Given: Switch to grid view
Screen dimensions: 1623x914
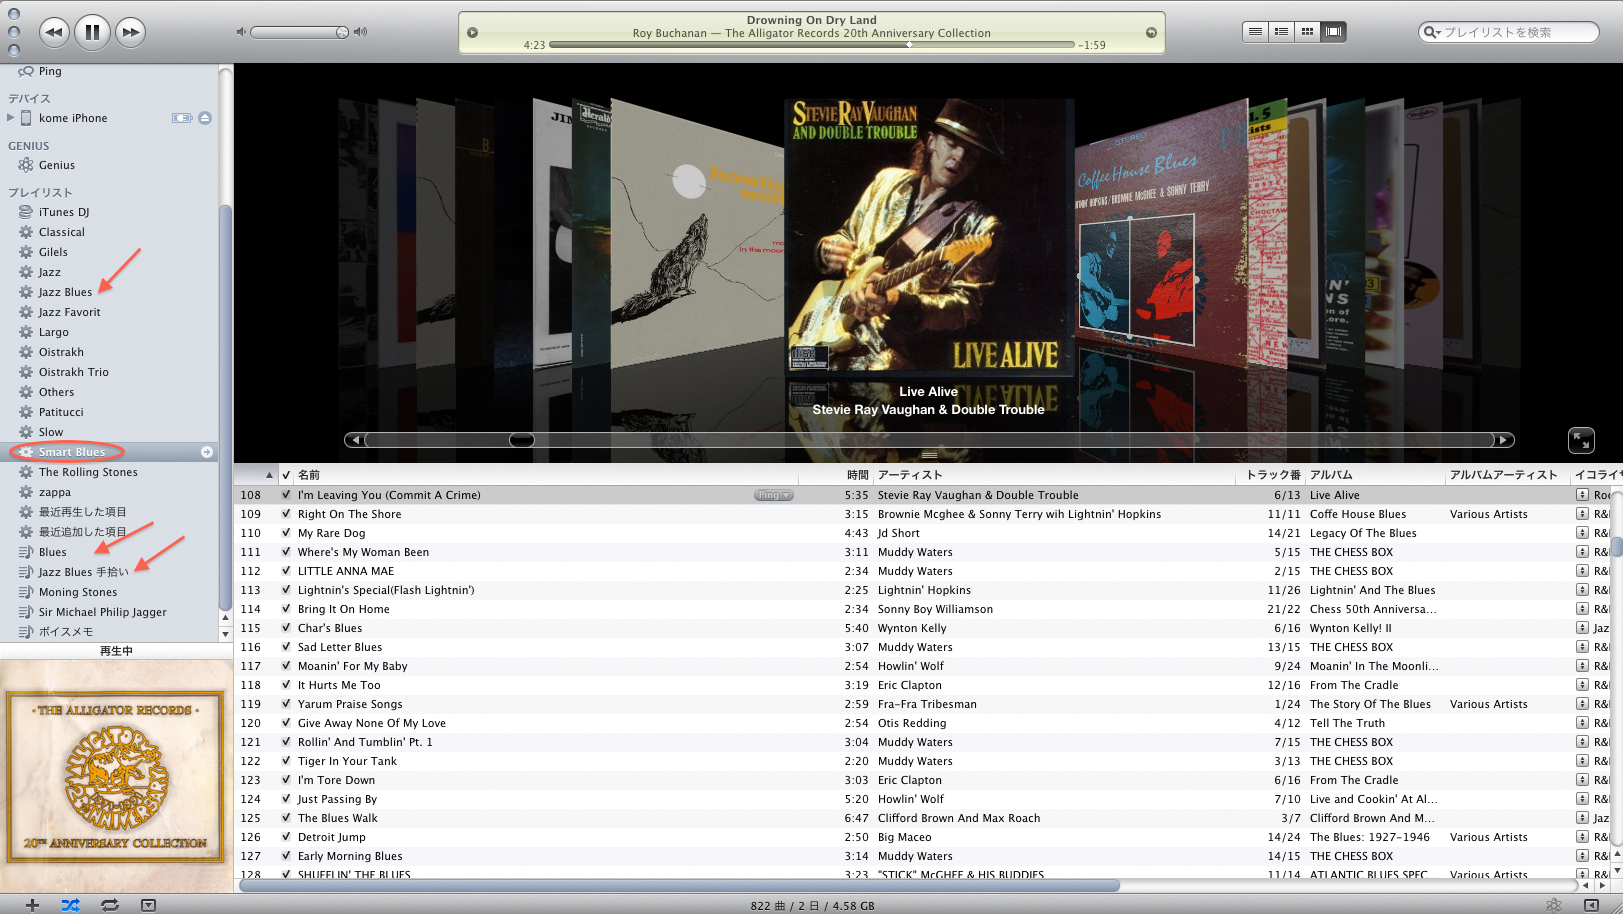Looking at the screenshot, I should [1307, 32].
